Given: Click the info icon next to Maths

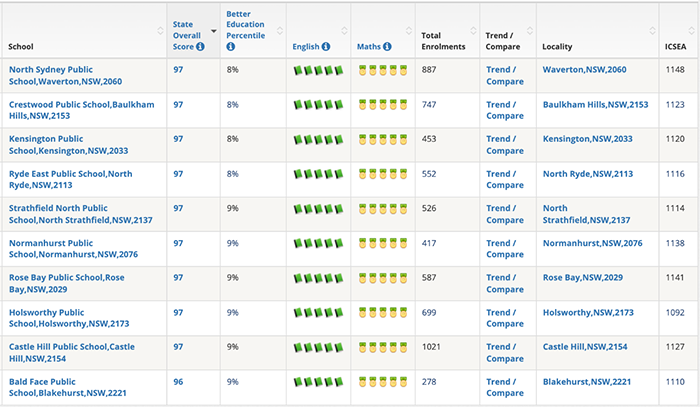Looking at the screenshot, I should pos(387,47).
